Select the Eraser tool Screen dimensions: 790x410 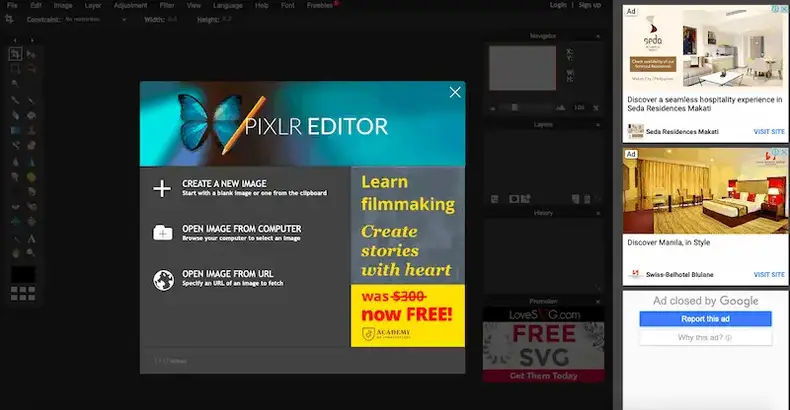16,115
